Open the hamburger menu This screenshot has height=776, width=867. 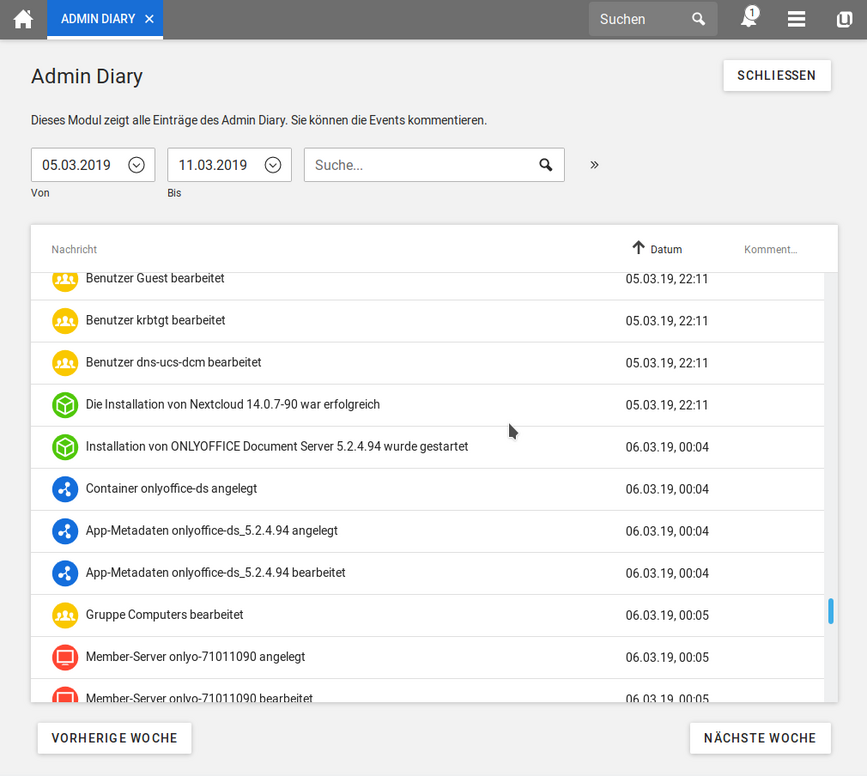[796, 19]
